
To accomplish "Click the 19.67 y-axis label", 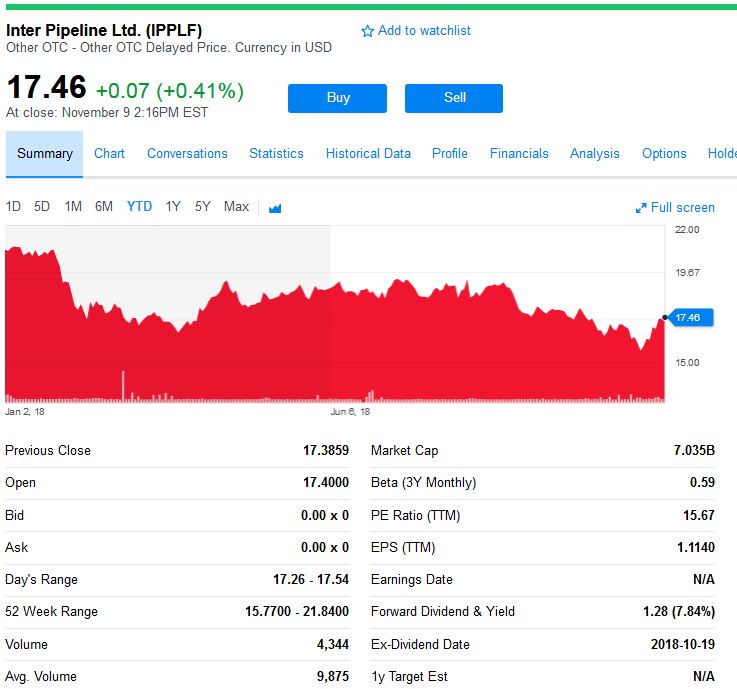I will pyautogui.click(x=687, y=273).
